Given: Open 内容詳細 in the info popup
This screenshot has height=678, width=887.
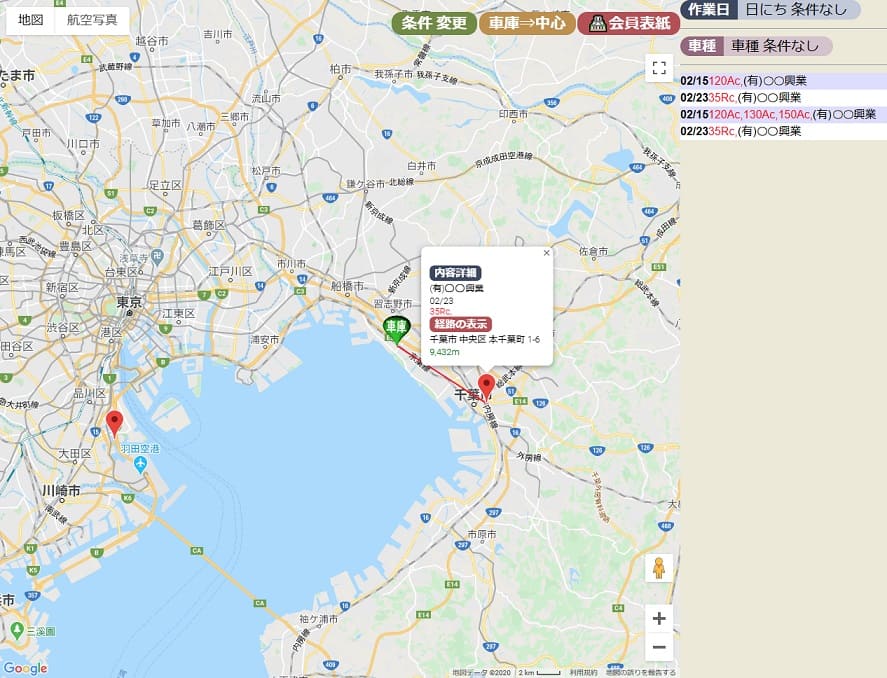Looking at the screenshot, I should click(x=455, y=273).
